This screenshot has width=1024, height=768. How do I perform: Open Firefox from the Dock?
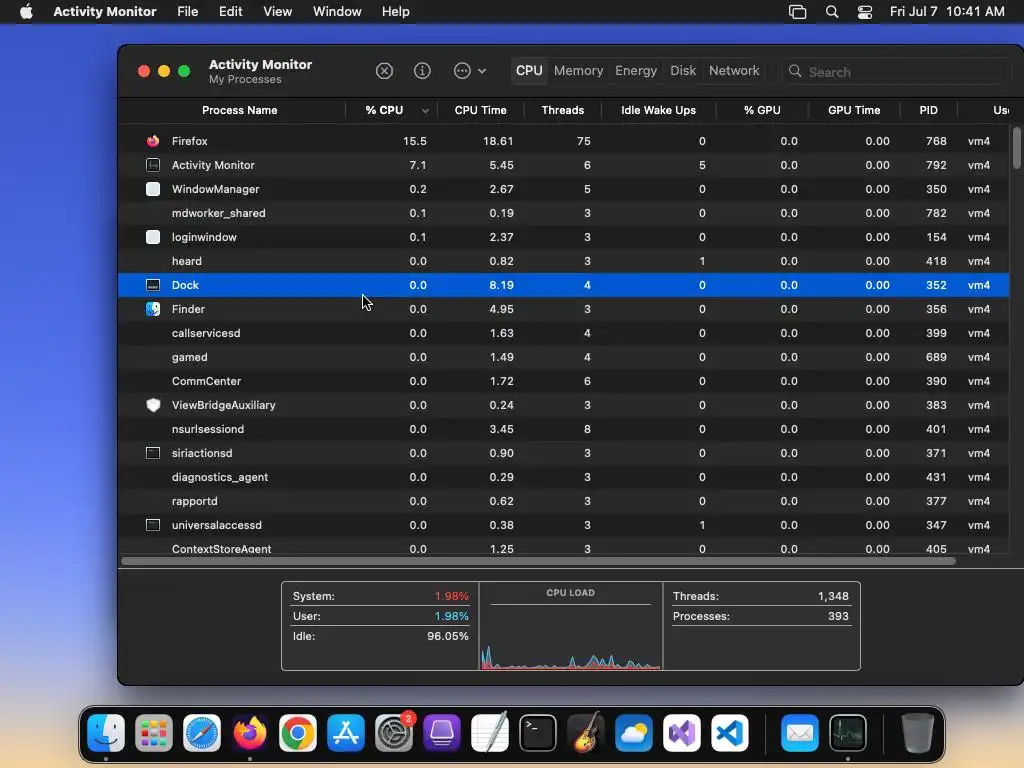[x=249, y=733]
